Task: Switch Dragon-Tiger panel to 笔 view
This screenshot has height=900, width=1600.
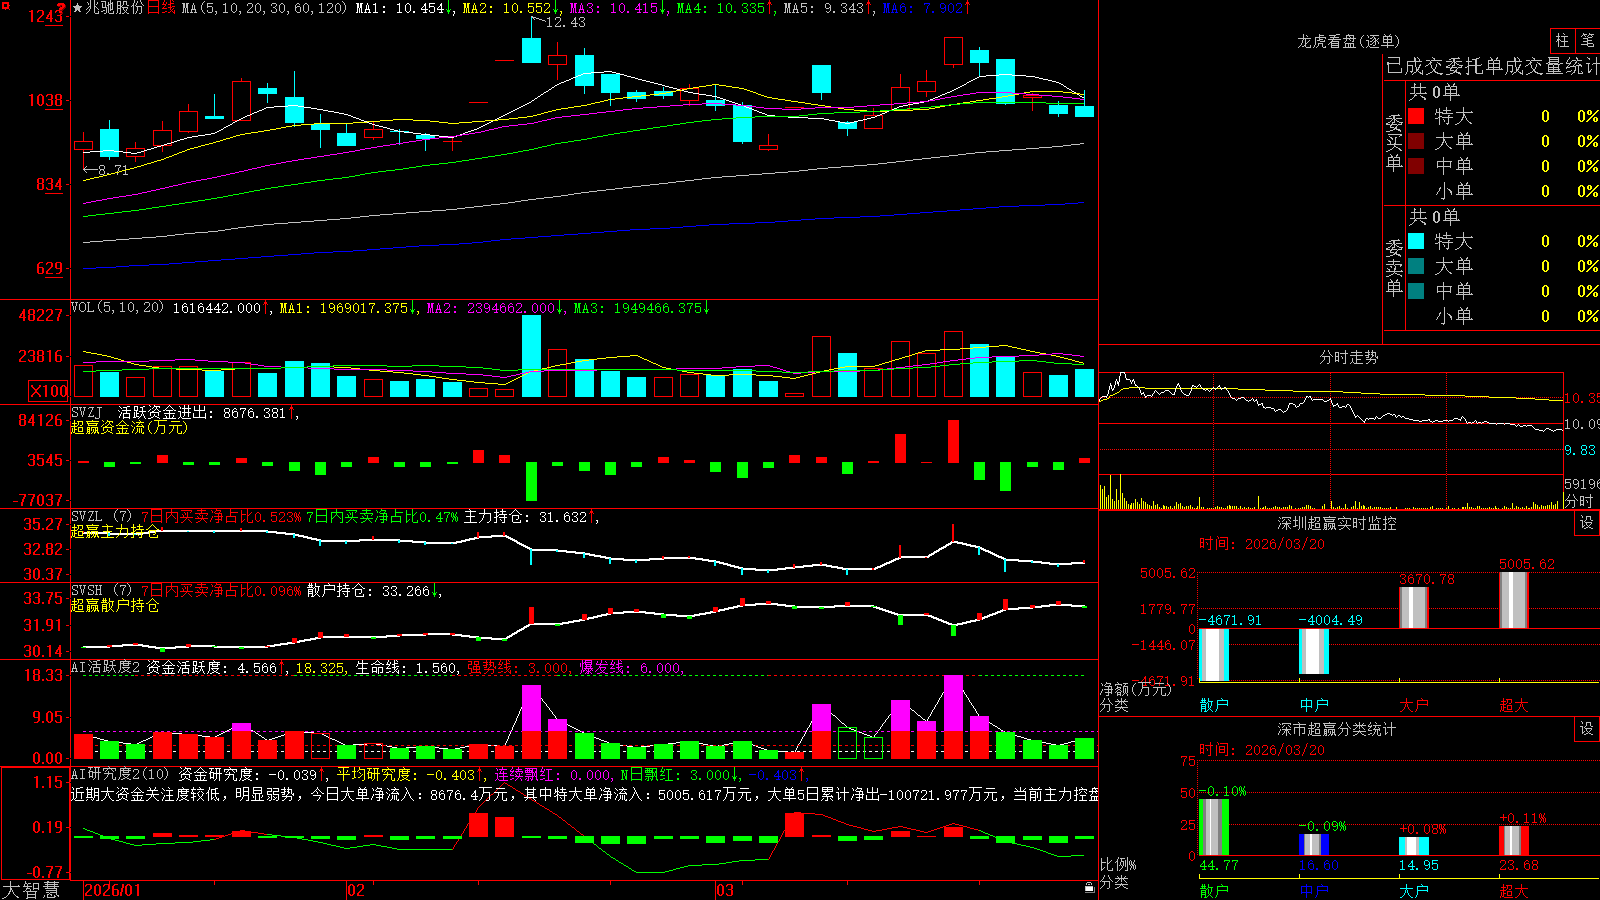Action: pyautogui.click(x=1587, y=41)
